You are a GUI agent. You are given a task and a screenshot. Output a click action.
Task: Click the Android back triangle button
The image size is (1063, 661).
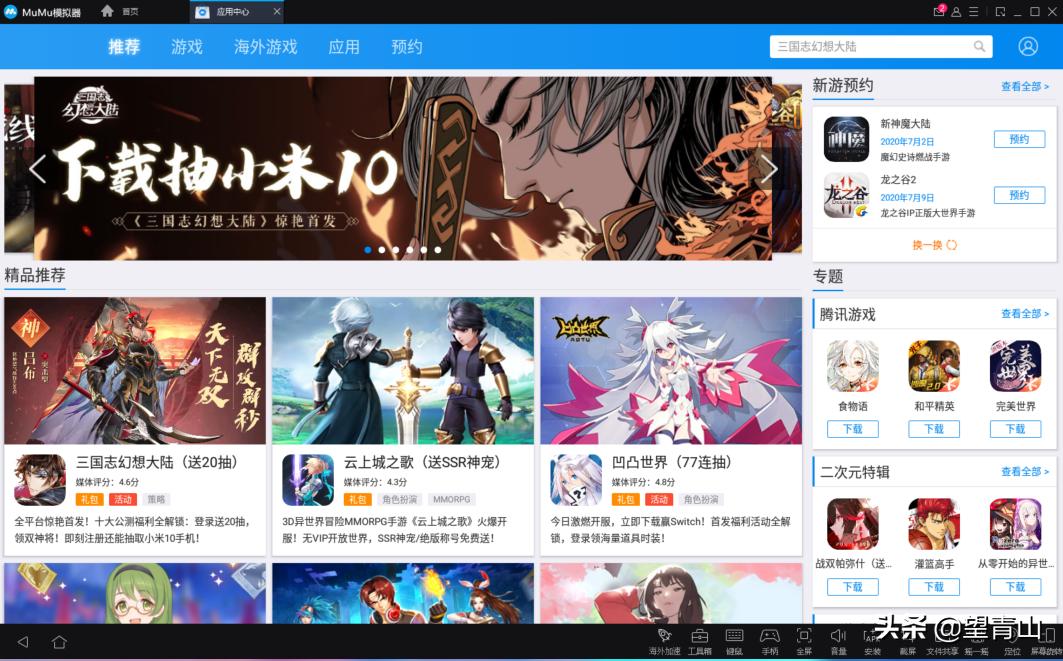click(23, 641)
